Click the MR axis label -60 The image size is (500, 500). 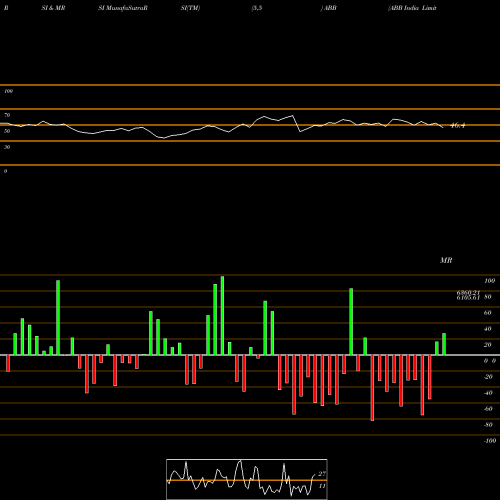(x=488, y=409)
